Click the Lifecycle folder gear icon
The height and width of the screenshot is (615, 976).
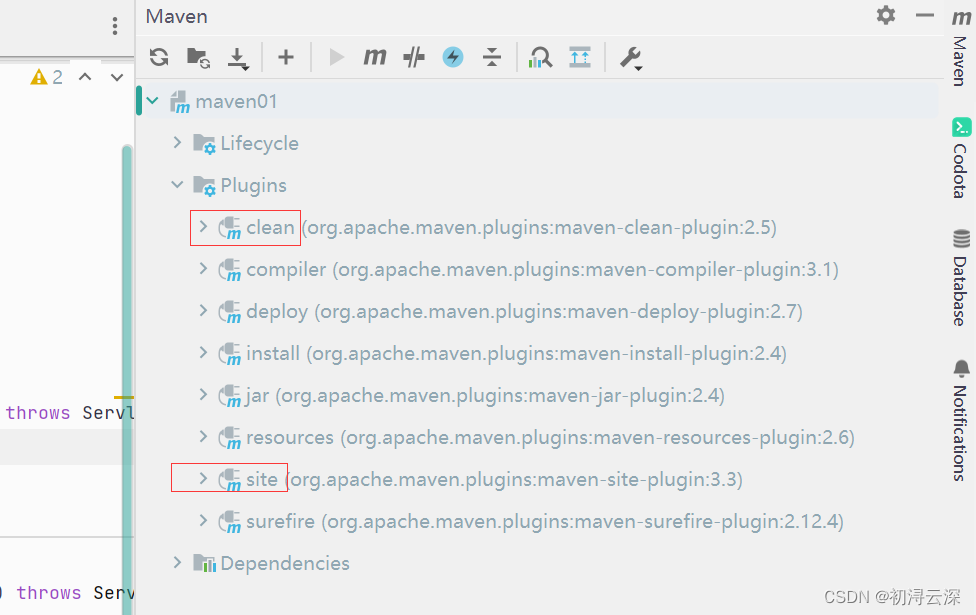204,144
